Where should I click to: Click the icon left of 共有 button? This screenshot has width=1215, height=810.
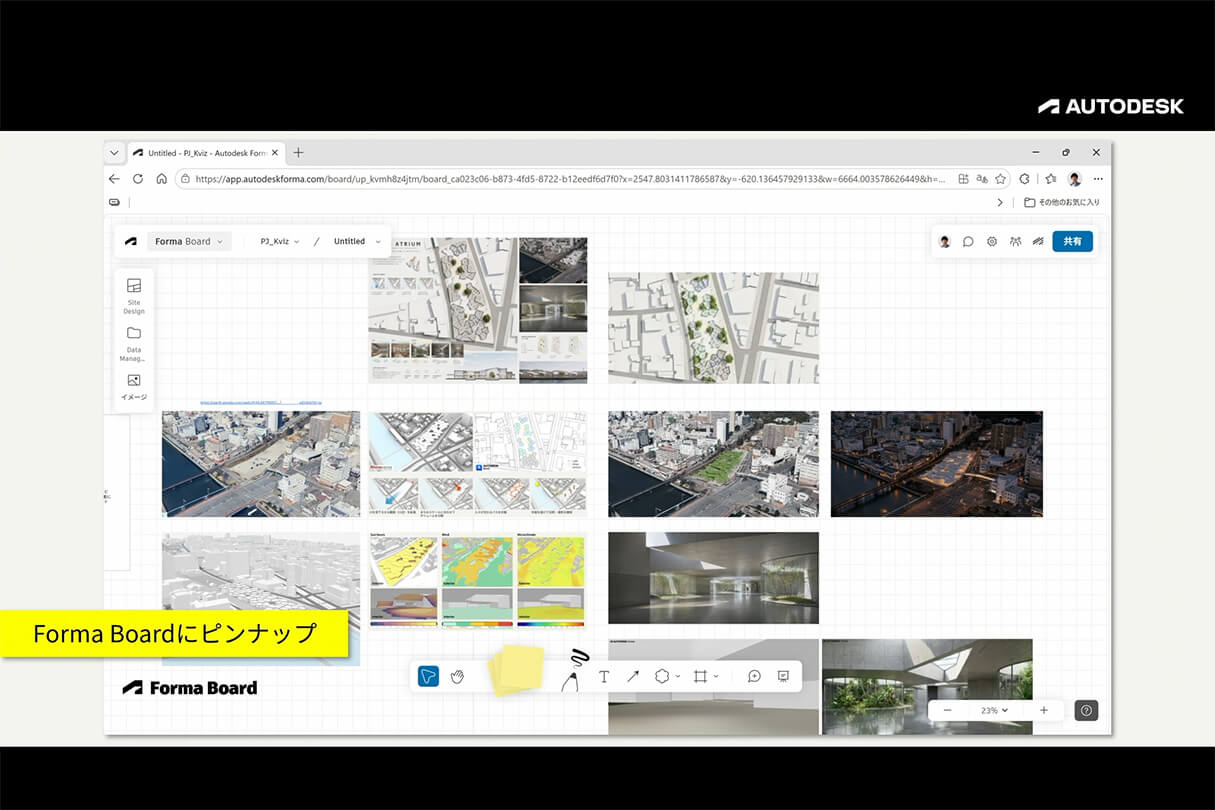point(1038,241)
